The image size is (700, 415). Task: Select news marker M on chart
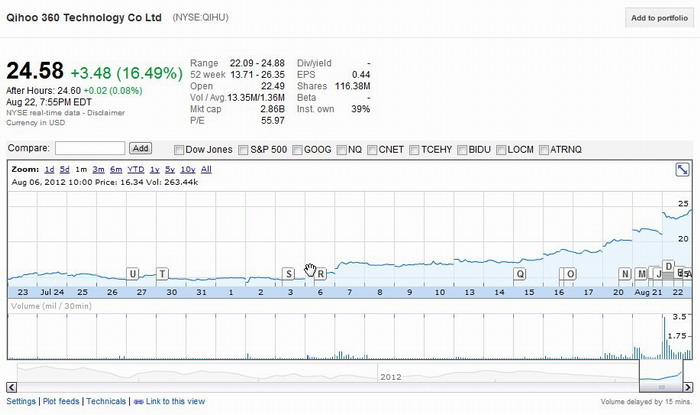[641, 273]
